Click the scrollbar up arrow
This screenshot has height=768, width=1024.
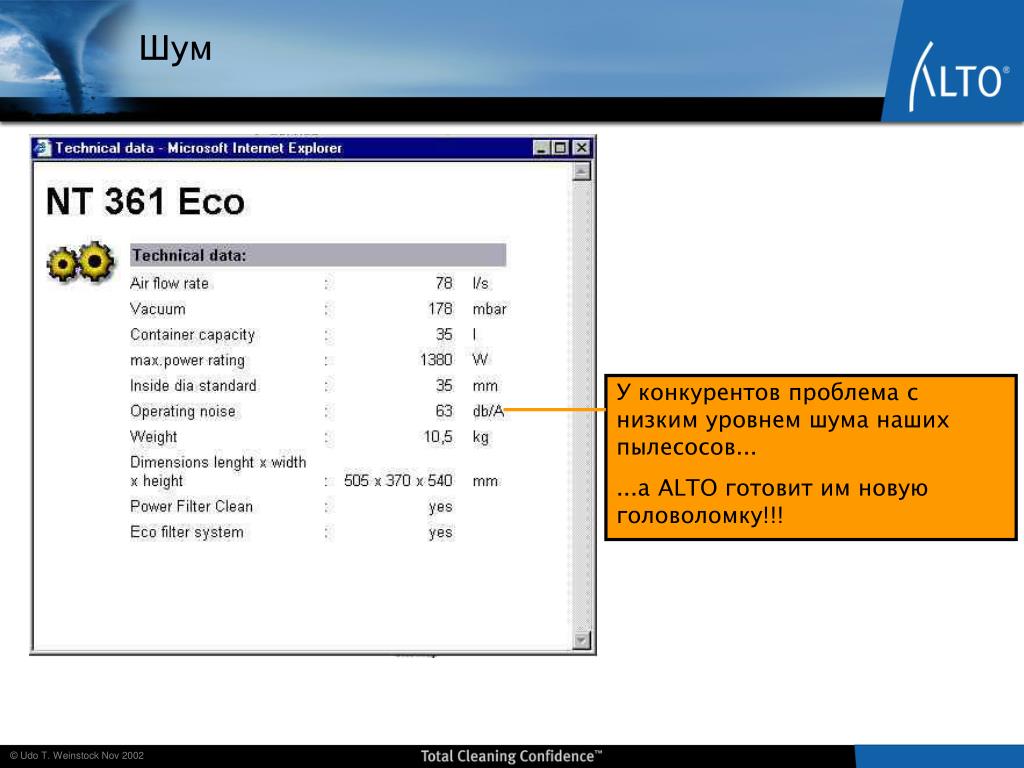(x=581, y=172)
